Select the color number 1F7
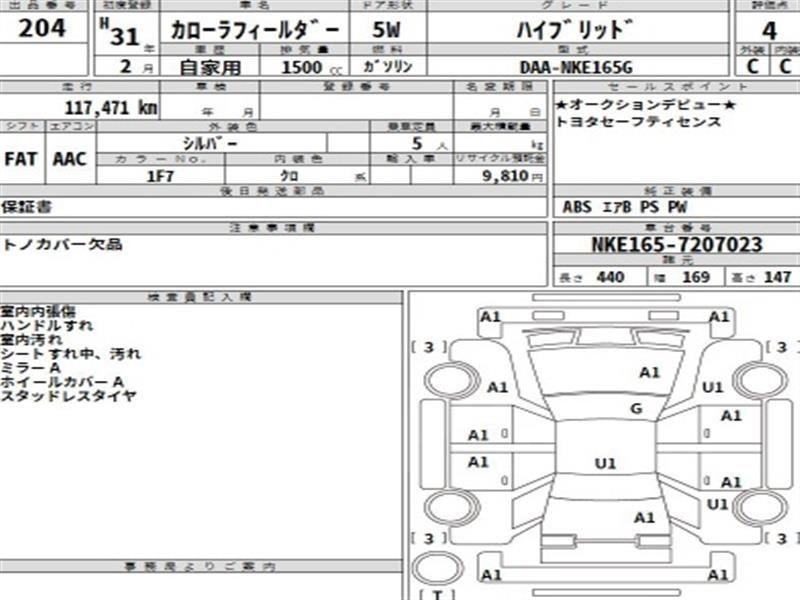 coord(160,176)
